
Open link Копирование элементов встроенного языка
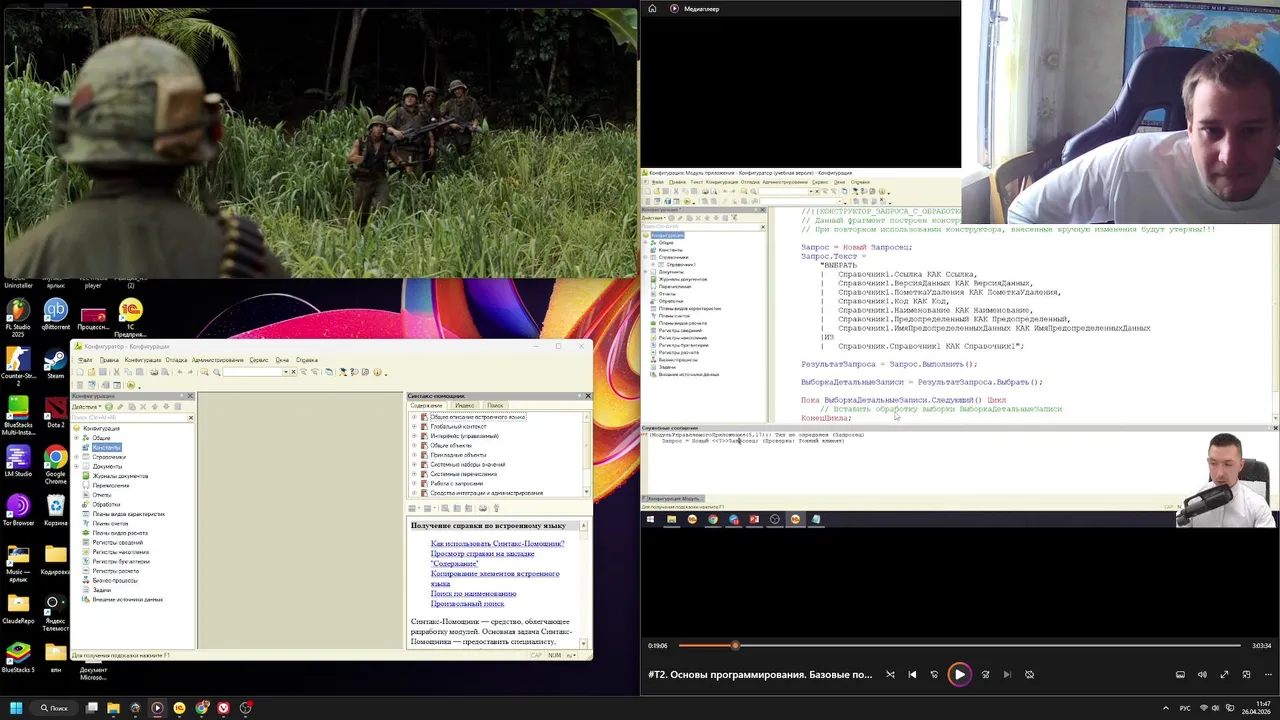pyautogui.click(x=495, y=578)
